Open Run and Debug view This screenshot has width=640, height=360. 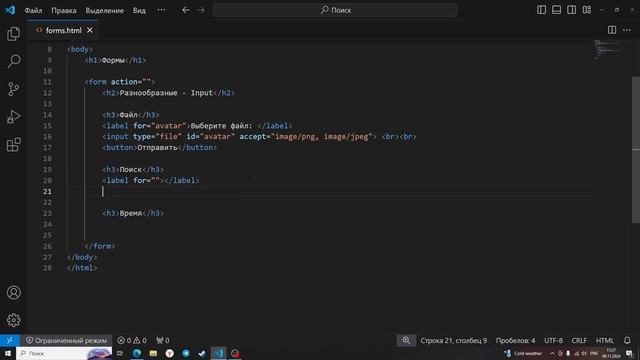coord(13,117)
